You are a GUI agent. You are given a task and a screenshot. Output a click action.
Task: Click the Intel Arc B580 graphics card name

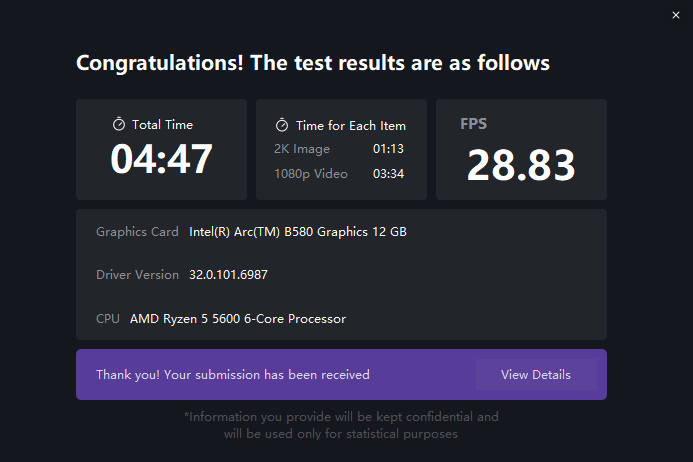pyautogui.click(x=298, y=232)
